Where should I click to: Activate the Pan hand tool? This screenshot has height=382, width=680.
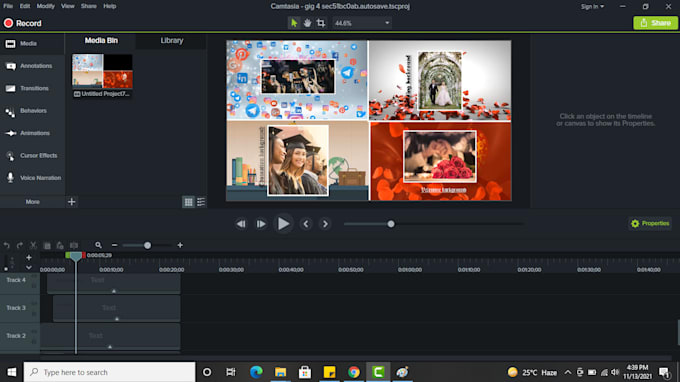coord(307,23)
